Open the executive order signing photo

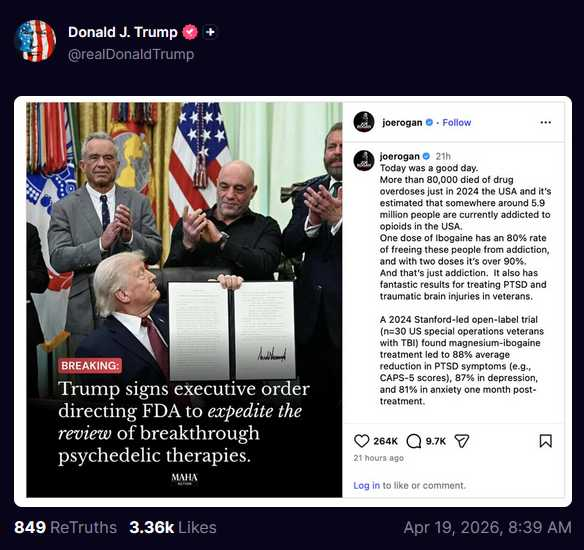(184, 300)
